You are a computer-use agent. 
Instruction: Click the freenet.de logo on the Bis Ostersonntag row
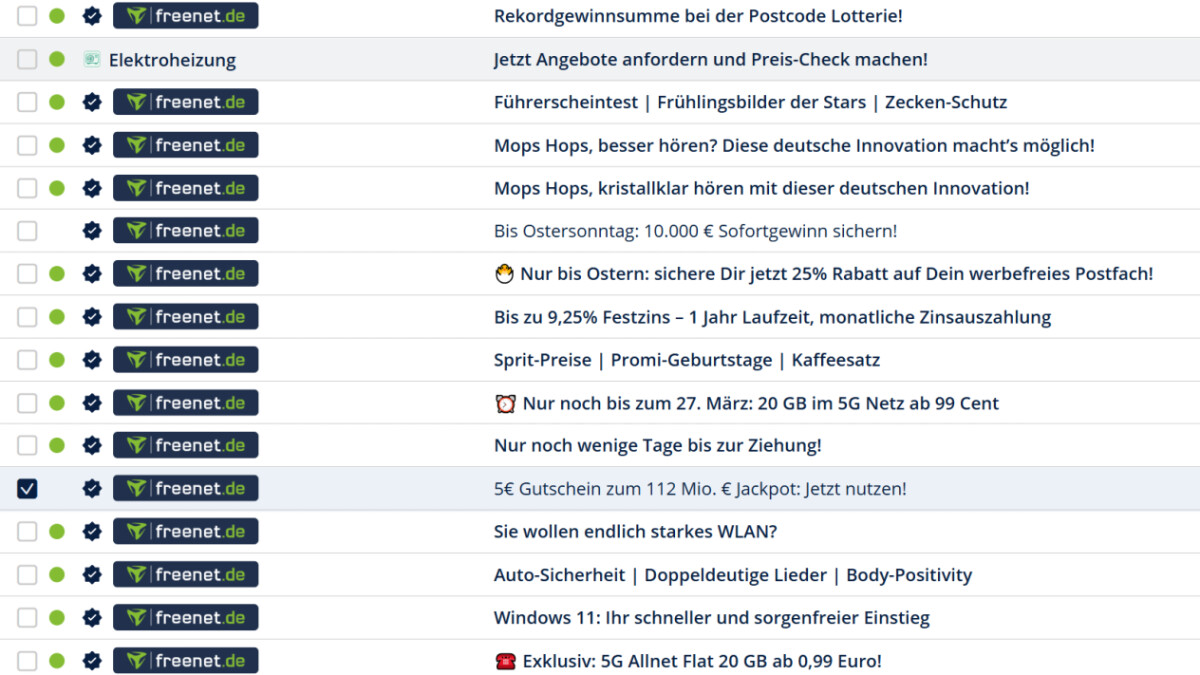tap(185, 230)
